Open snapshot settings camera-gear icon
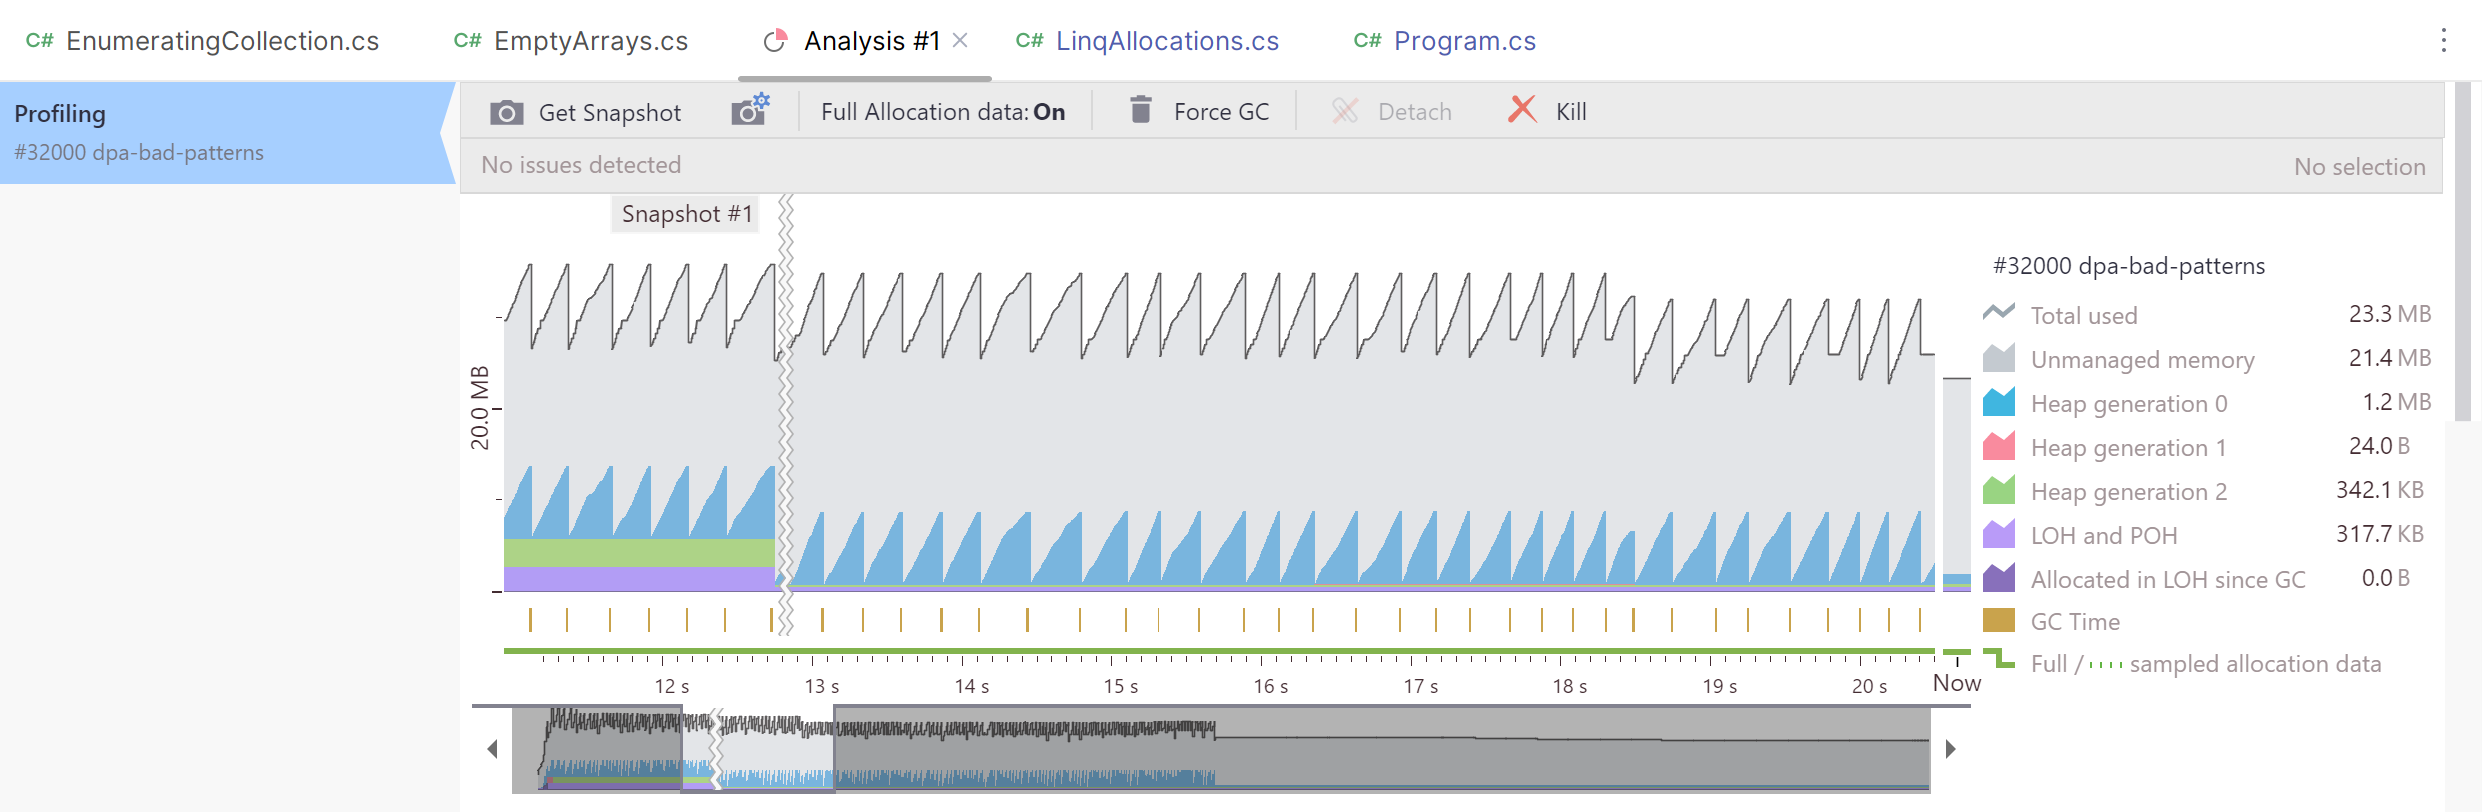Image resolution: width=2482 pixels, height=812 pixels. (x=750, y=110)
